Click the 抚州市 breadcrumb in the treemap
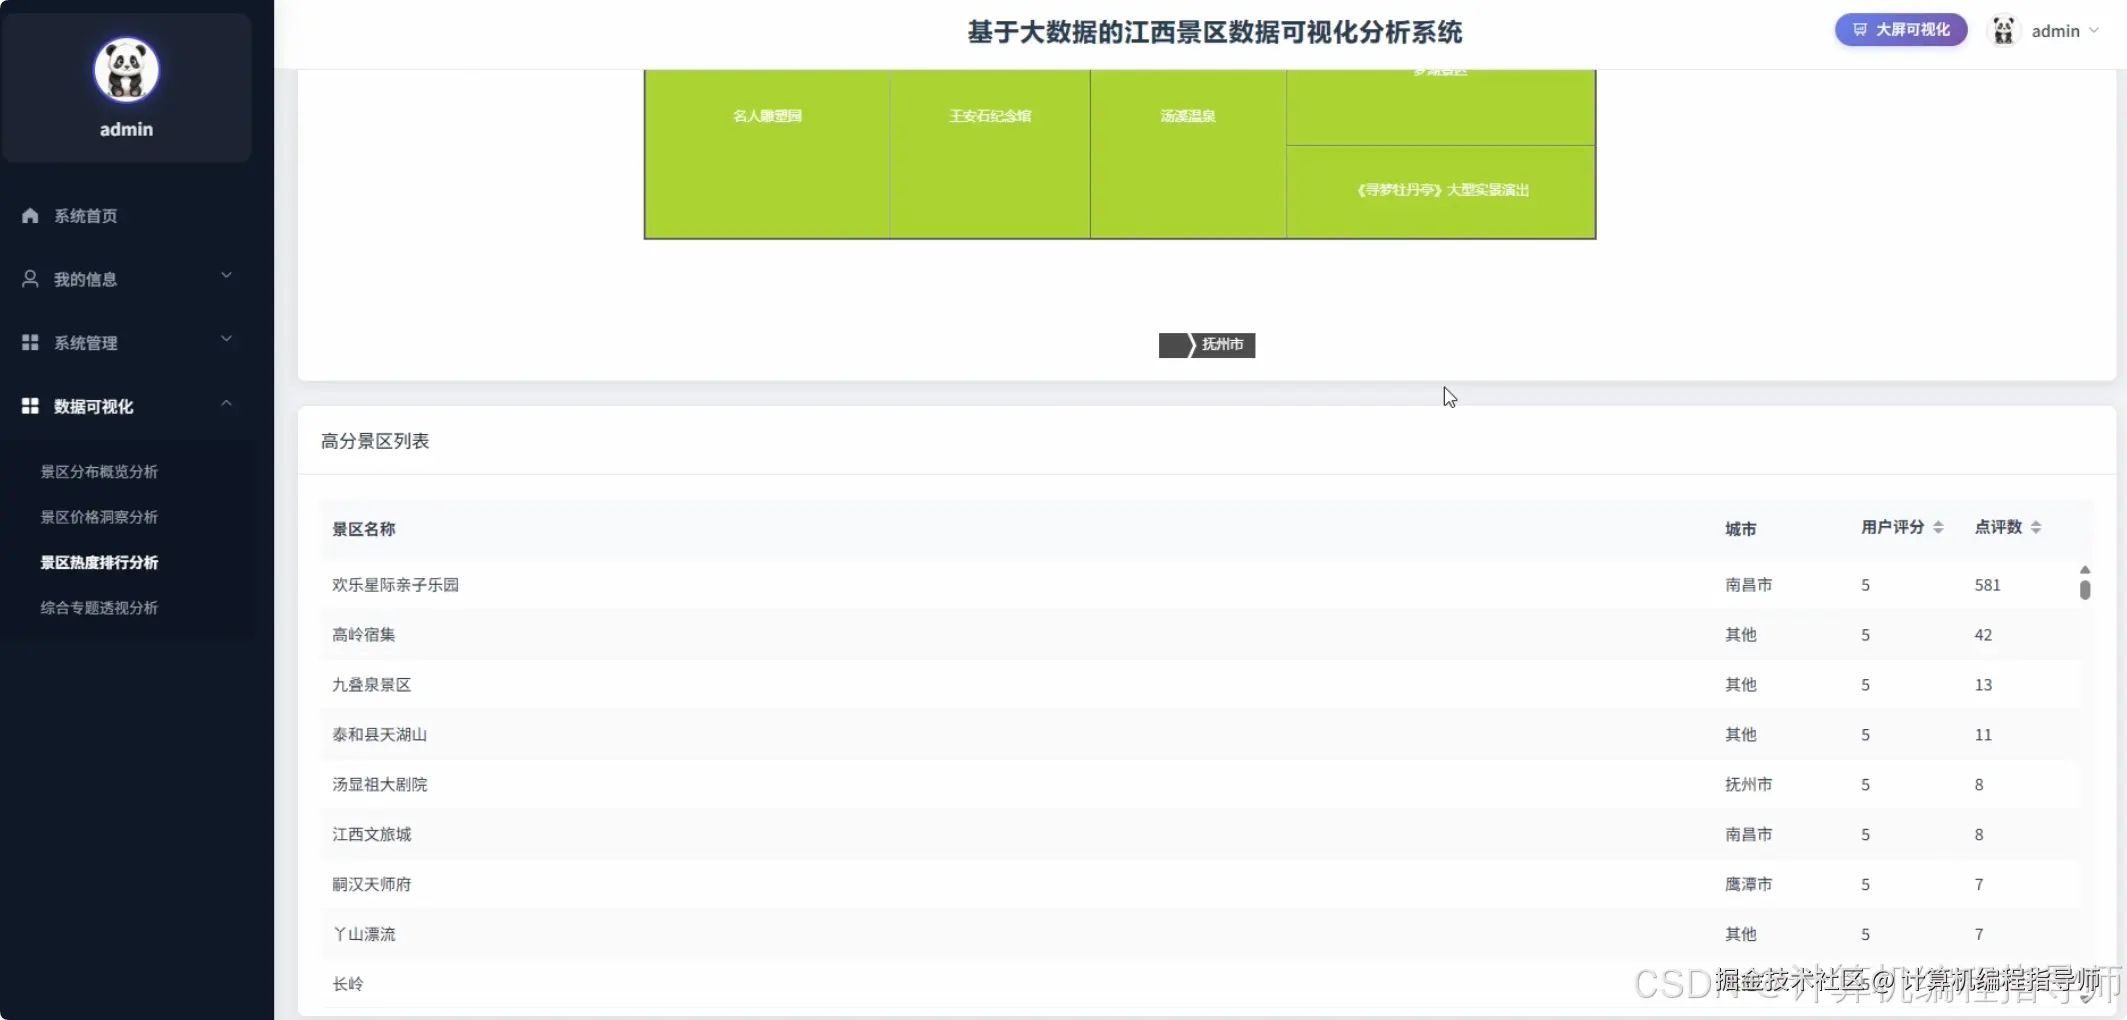 click(1223, 344)
